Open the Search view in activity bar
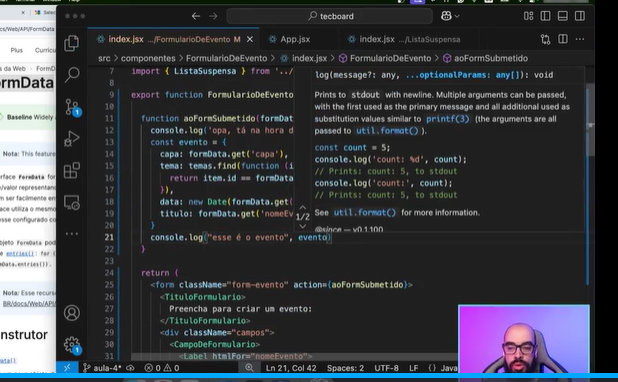This screenshot has height=382, width=618. [72, 75]
